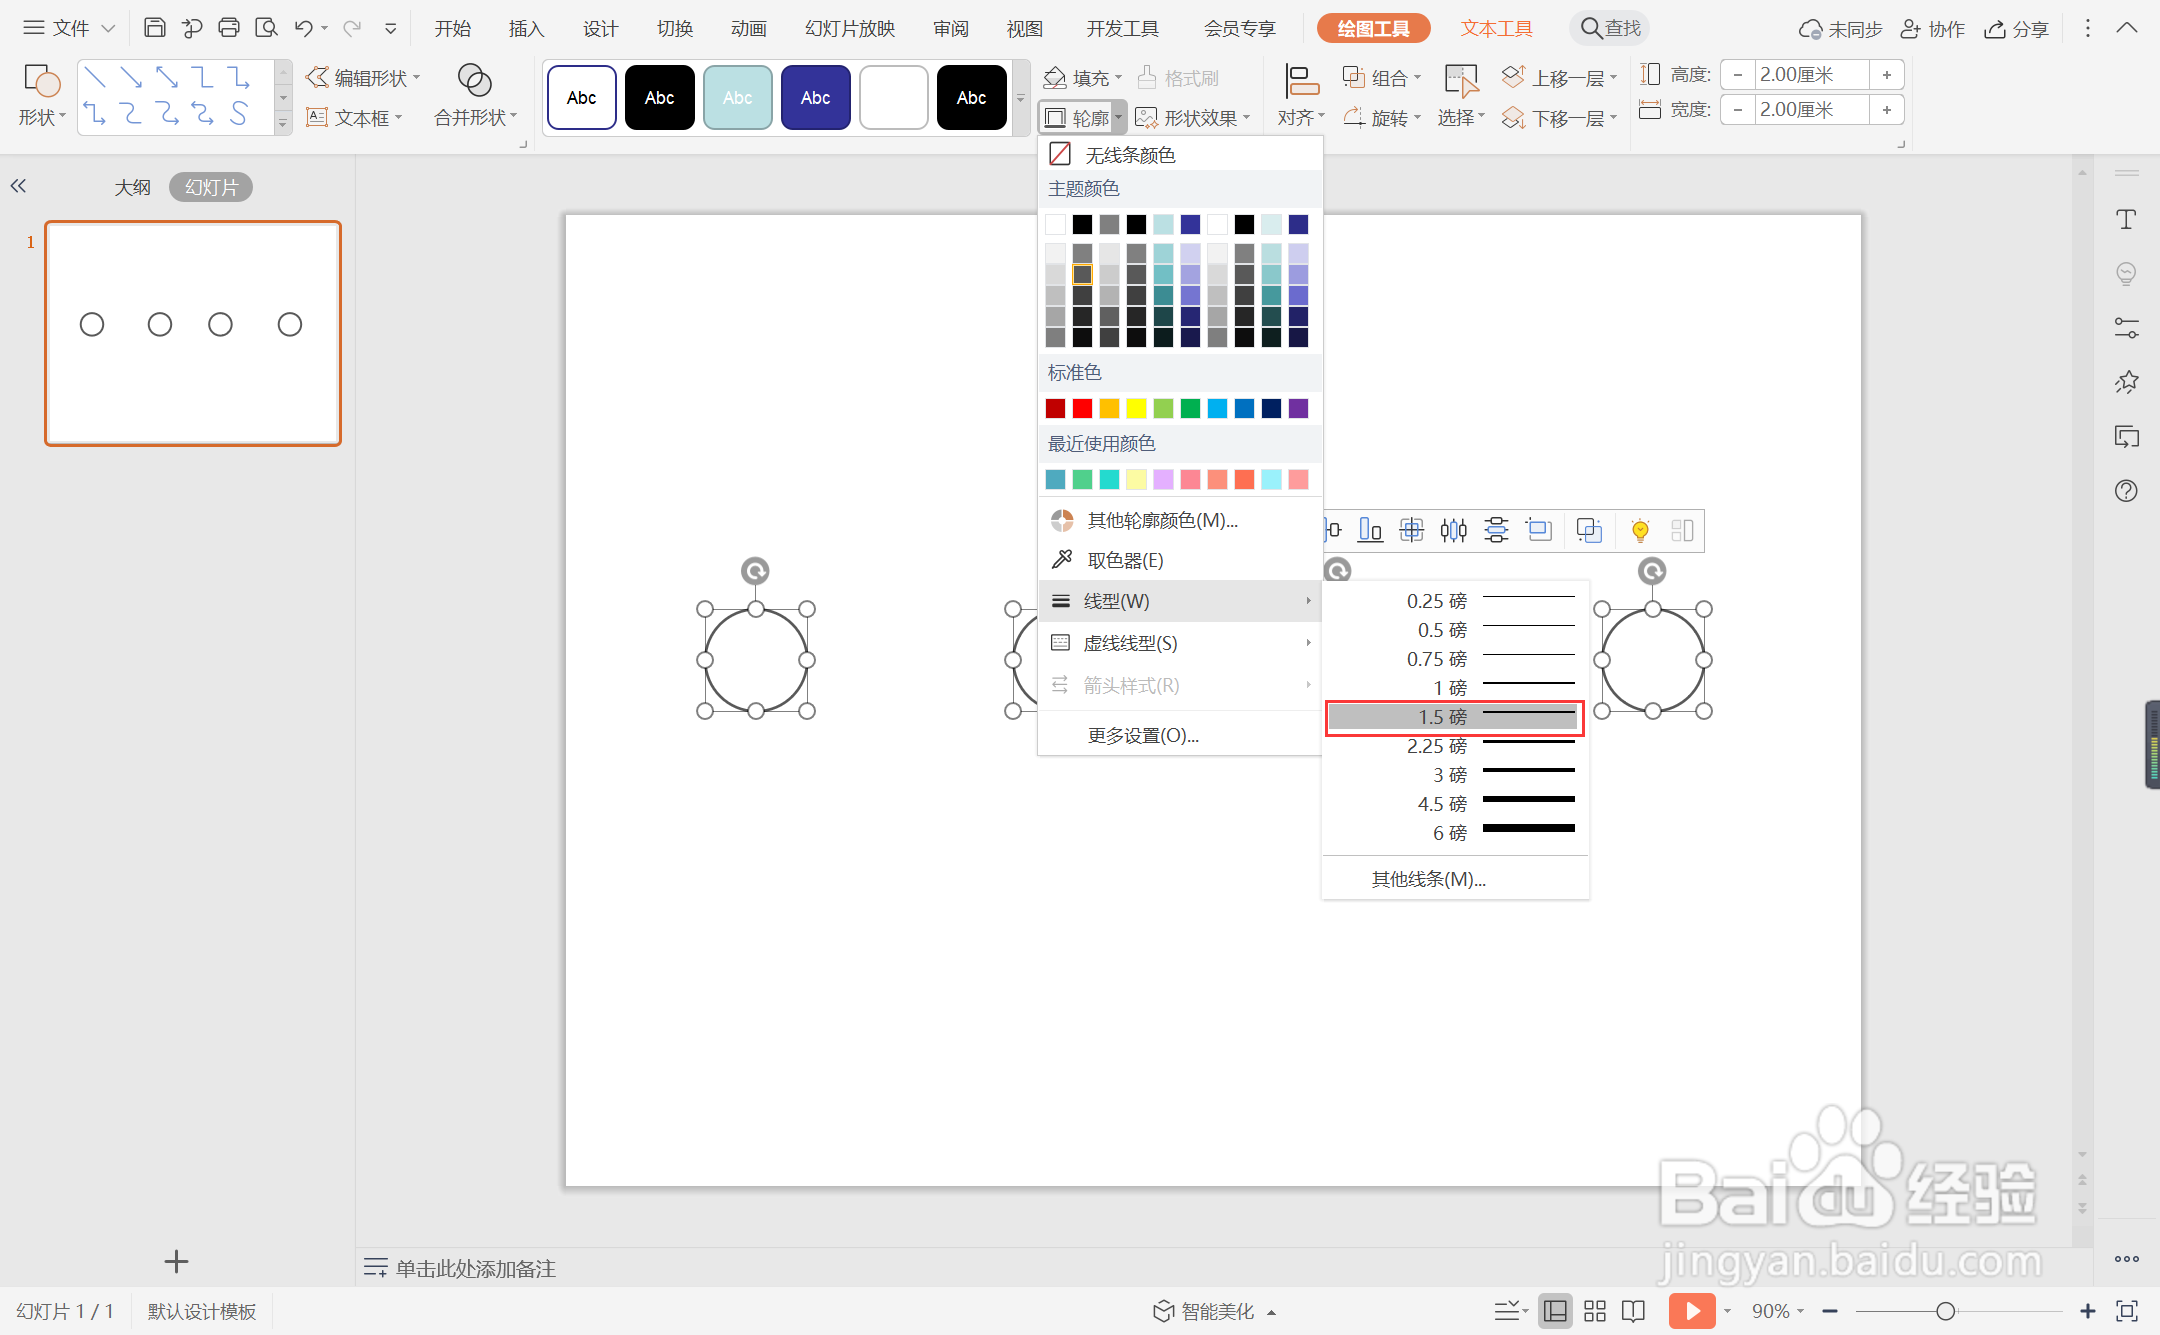The width and height of the screenshot is (2160, 1335).
Task: Switch to 大纲 outline pane
Action: [x=132, y=187]
